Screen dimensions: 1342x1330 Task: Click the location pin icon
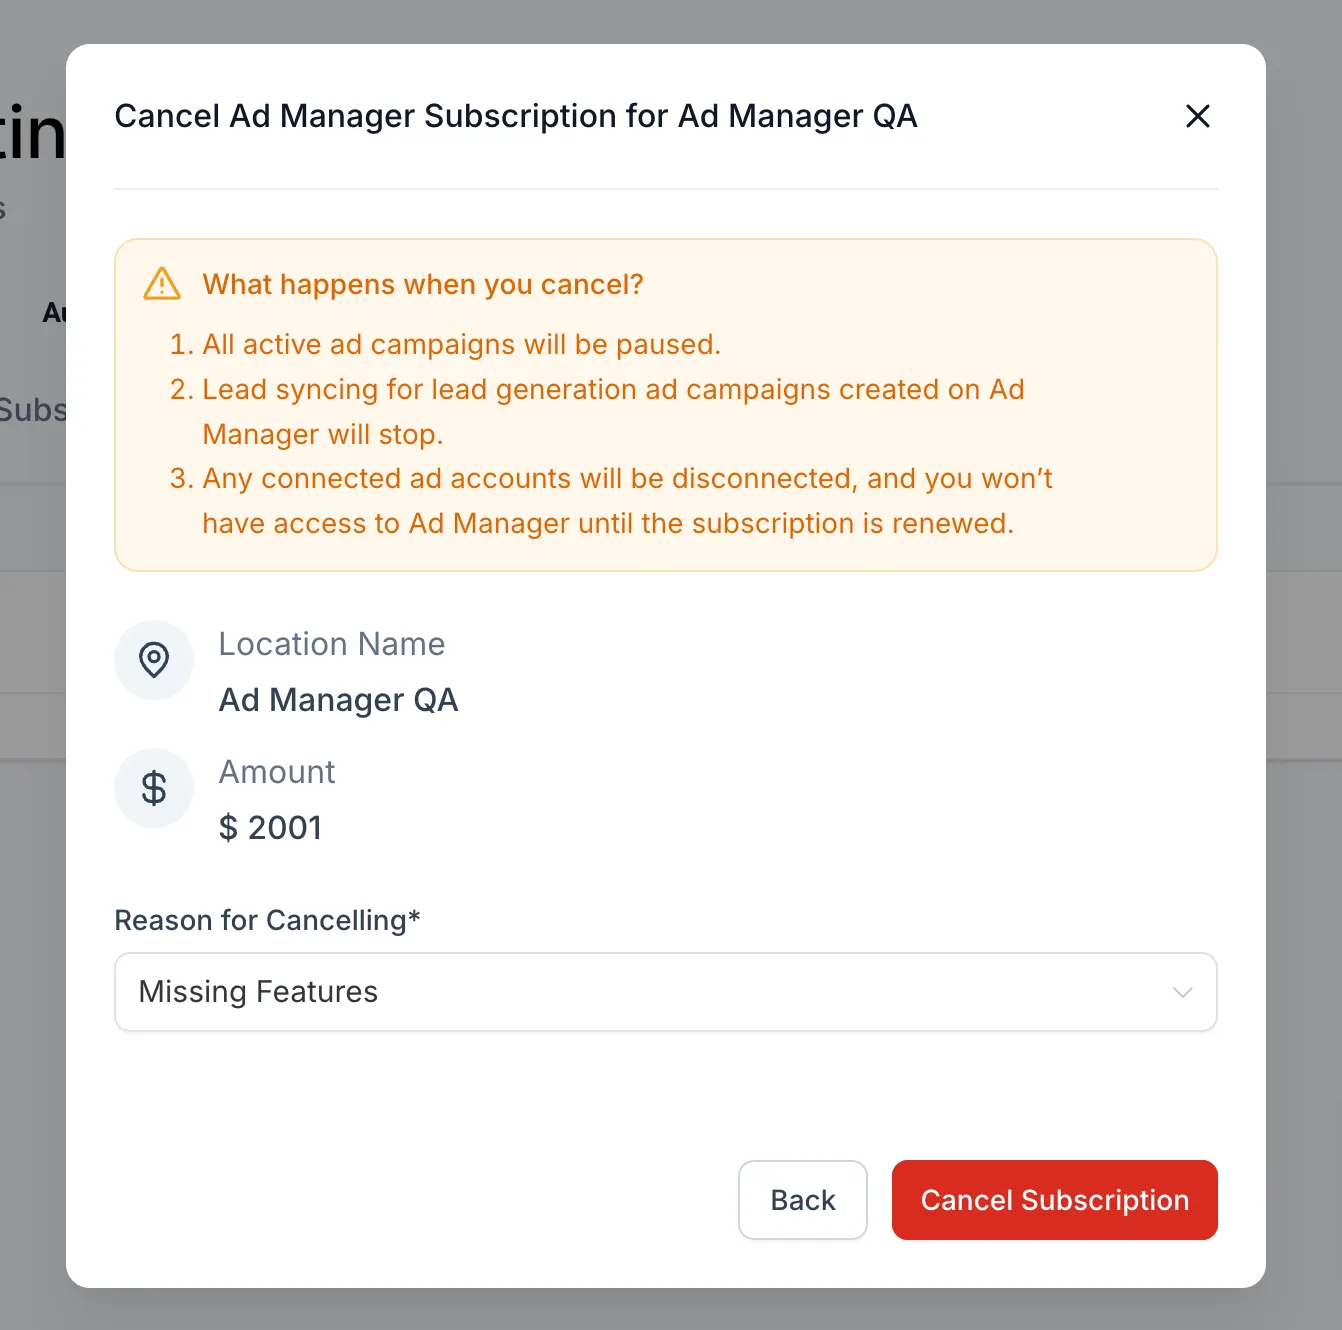[x=154, y=660]
